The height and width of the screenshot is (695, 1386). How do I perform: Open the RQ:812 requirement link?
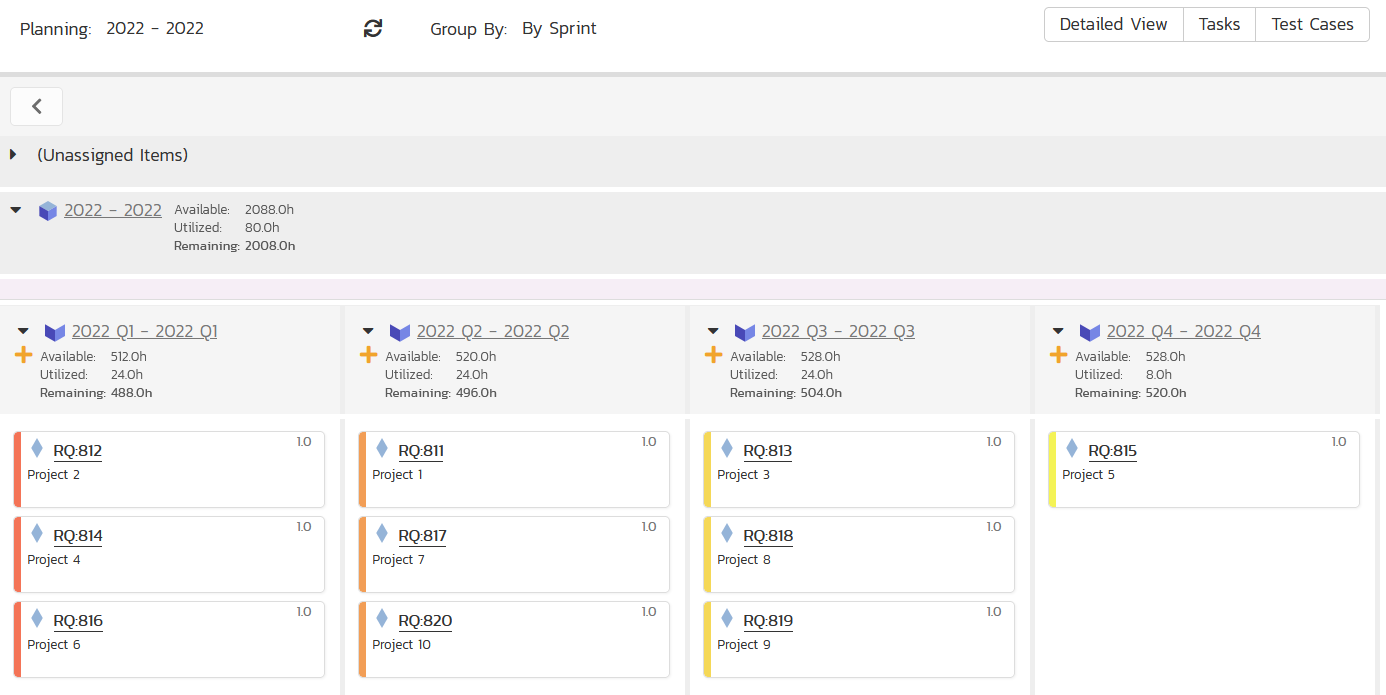pos(78,451)
